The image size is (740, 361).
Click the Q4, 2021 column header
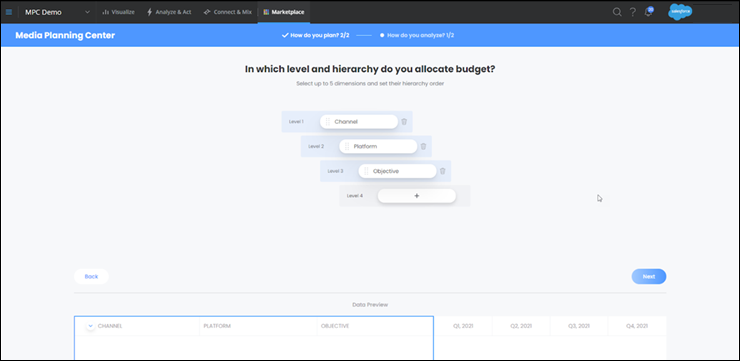[637, 326]
